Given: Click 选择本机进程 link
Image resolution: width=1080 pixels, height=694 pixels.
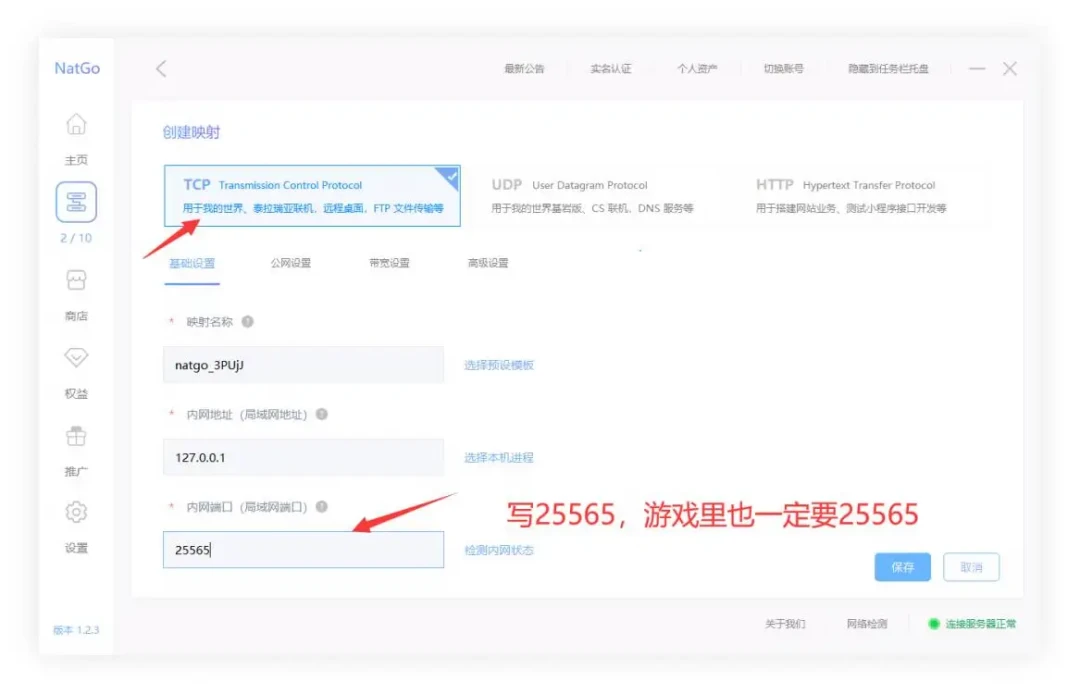Looking at the screenshot, I should coord(499,457).
